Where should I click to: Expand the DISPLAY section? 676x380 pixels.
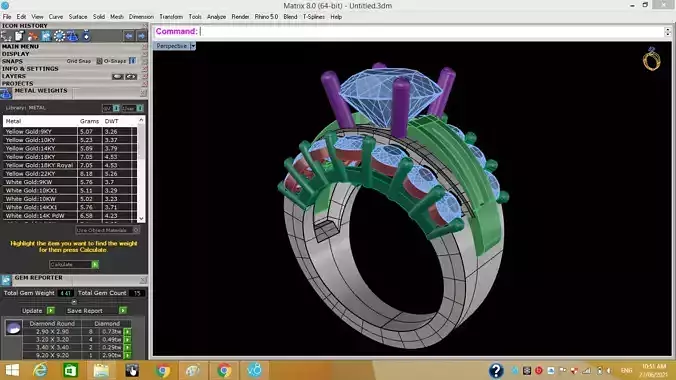pyautogui.click(x=16, y=54)
